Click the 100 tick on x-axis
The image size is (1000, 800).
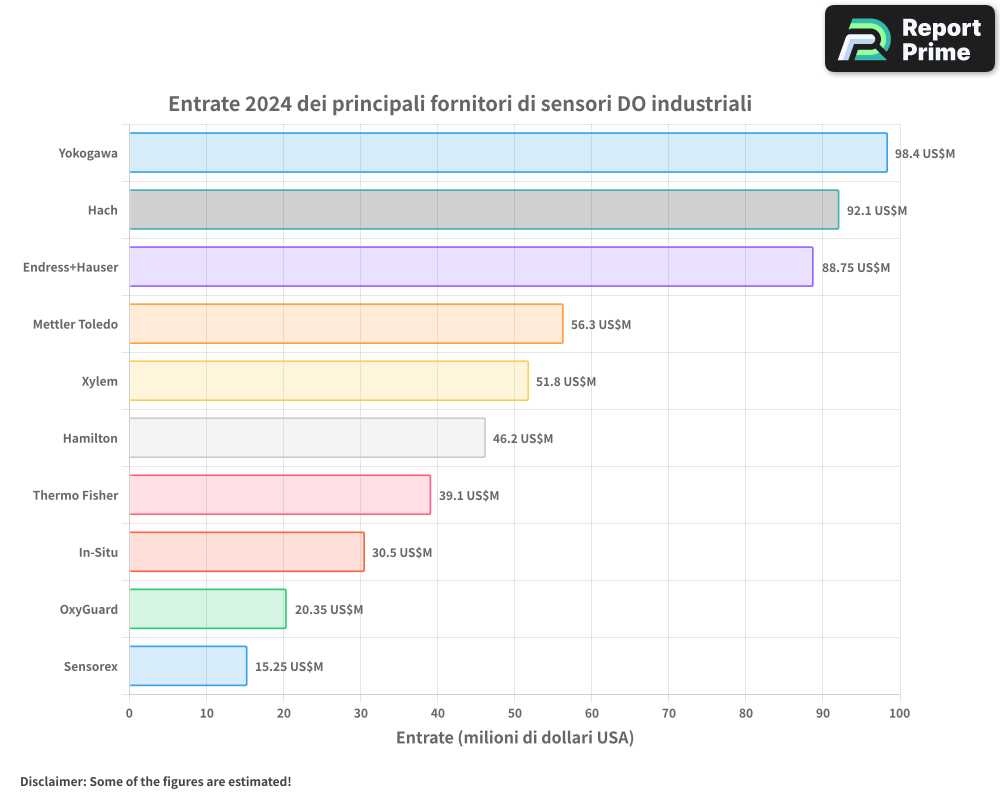pos(899,713)
